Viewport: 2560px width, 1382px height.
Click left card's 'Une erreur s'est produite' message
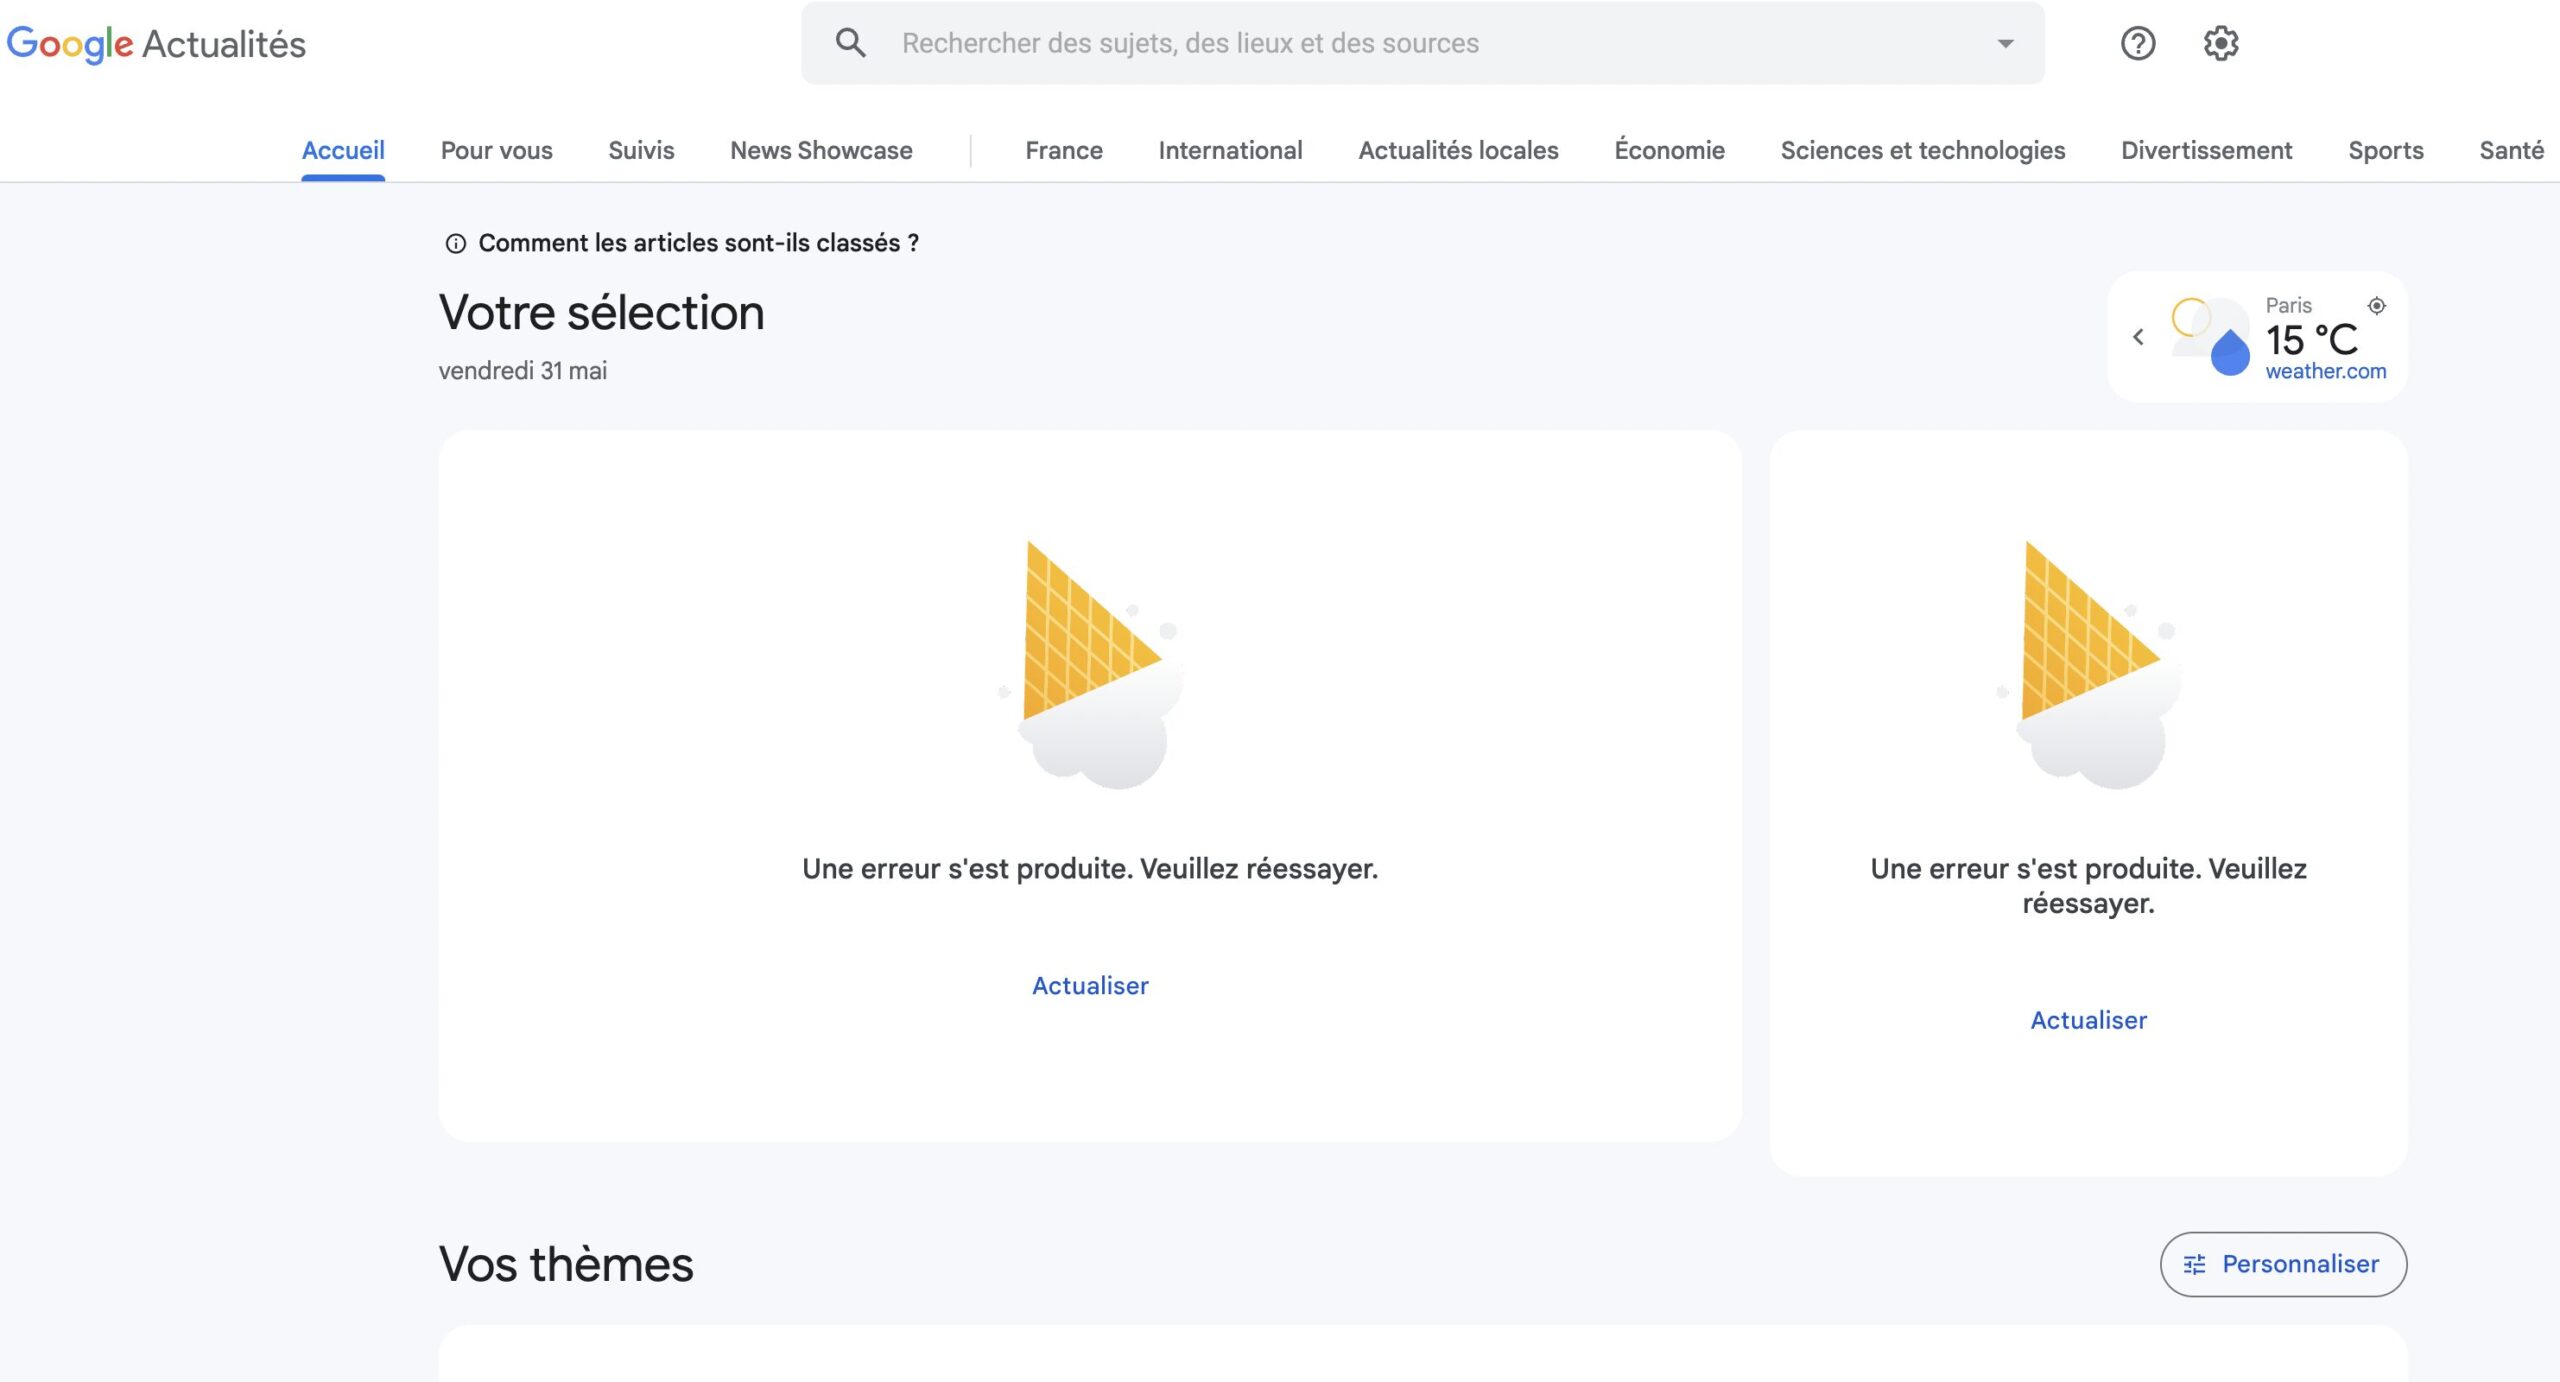click(1090, 869)
